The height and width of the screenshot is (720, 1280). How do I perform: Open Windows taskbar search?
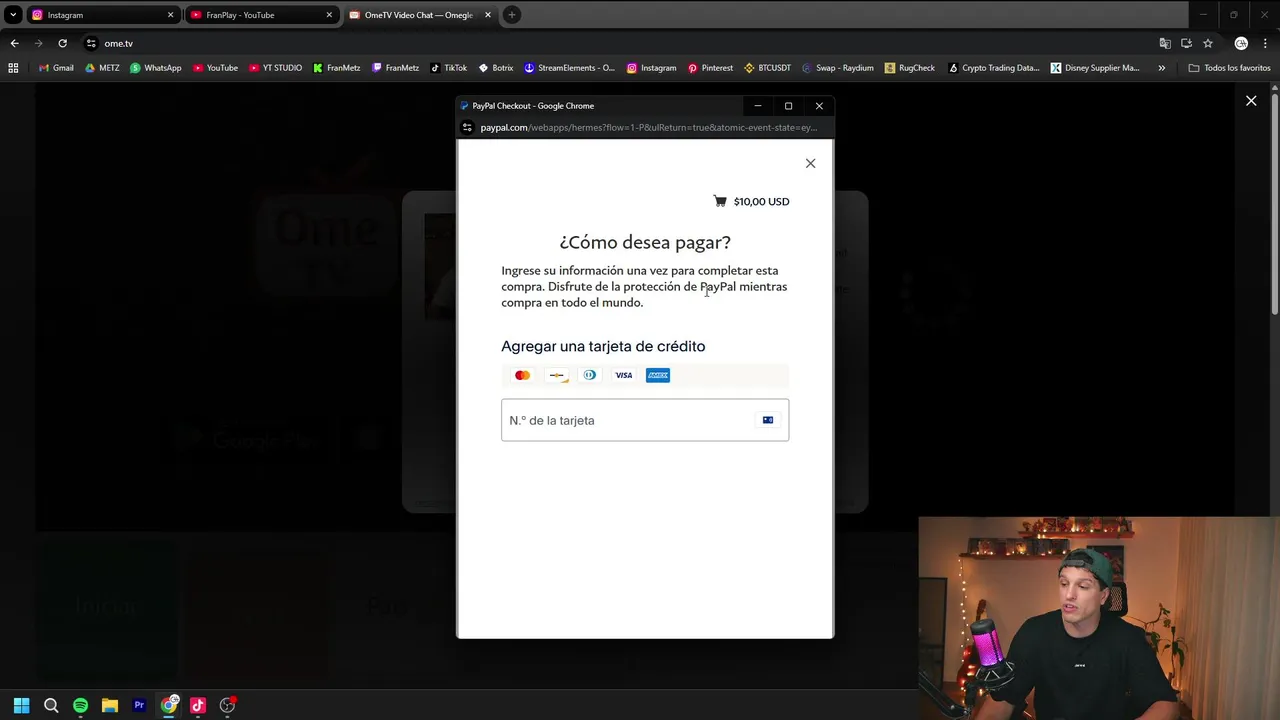click(x=51, y=705)
